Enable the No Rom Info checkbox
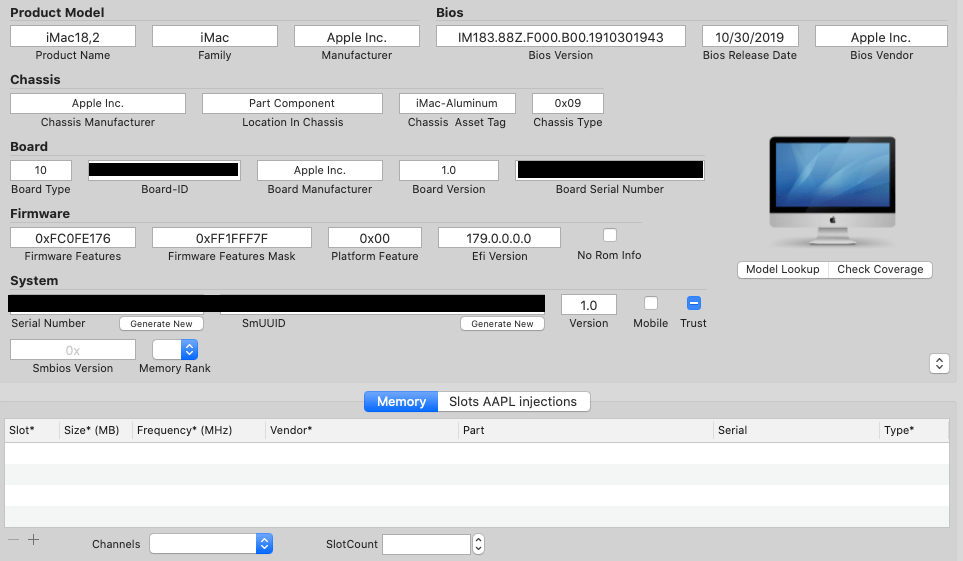 pos(610,235)
